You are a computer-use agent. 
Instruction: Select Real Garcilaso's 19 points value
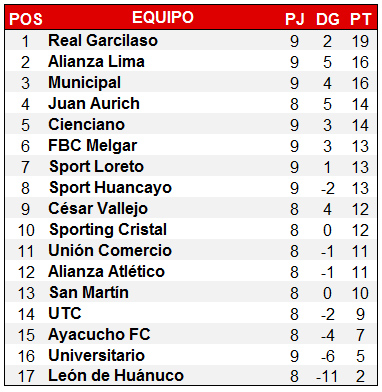360,41
